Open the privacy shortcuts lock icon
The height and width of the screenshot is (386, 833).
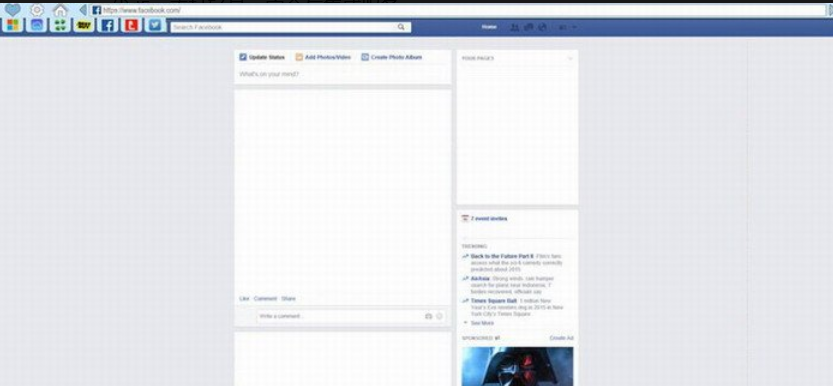point(562,28)
